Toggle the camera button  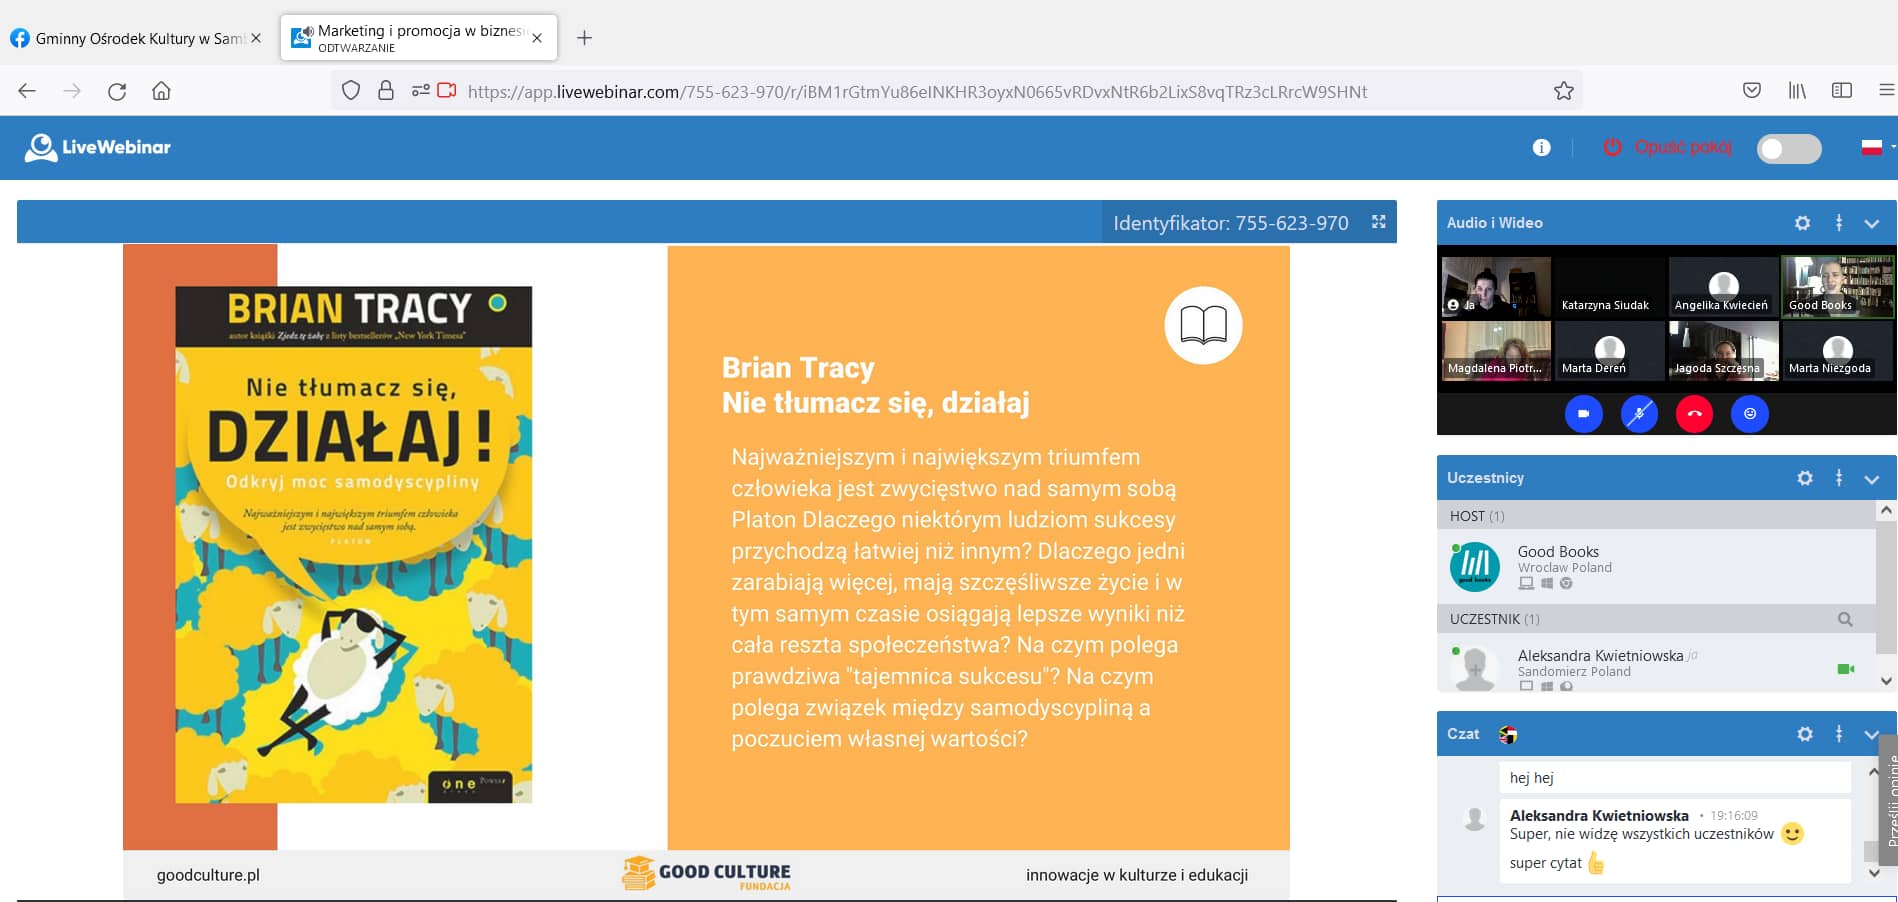pyautogui.click(x=1583, y=414)
